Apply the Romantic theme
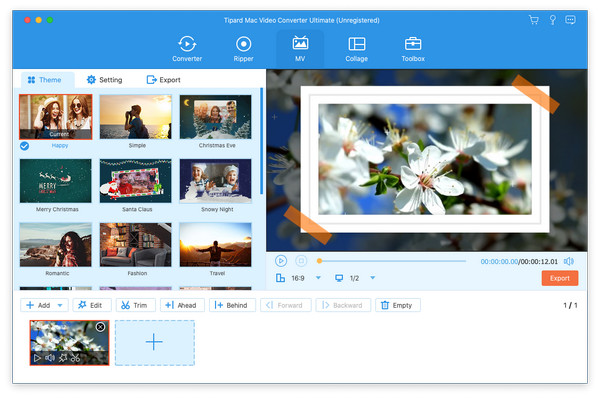The image size is (600, 398). click(x=56, y=245)
